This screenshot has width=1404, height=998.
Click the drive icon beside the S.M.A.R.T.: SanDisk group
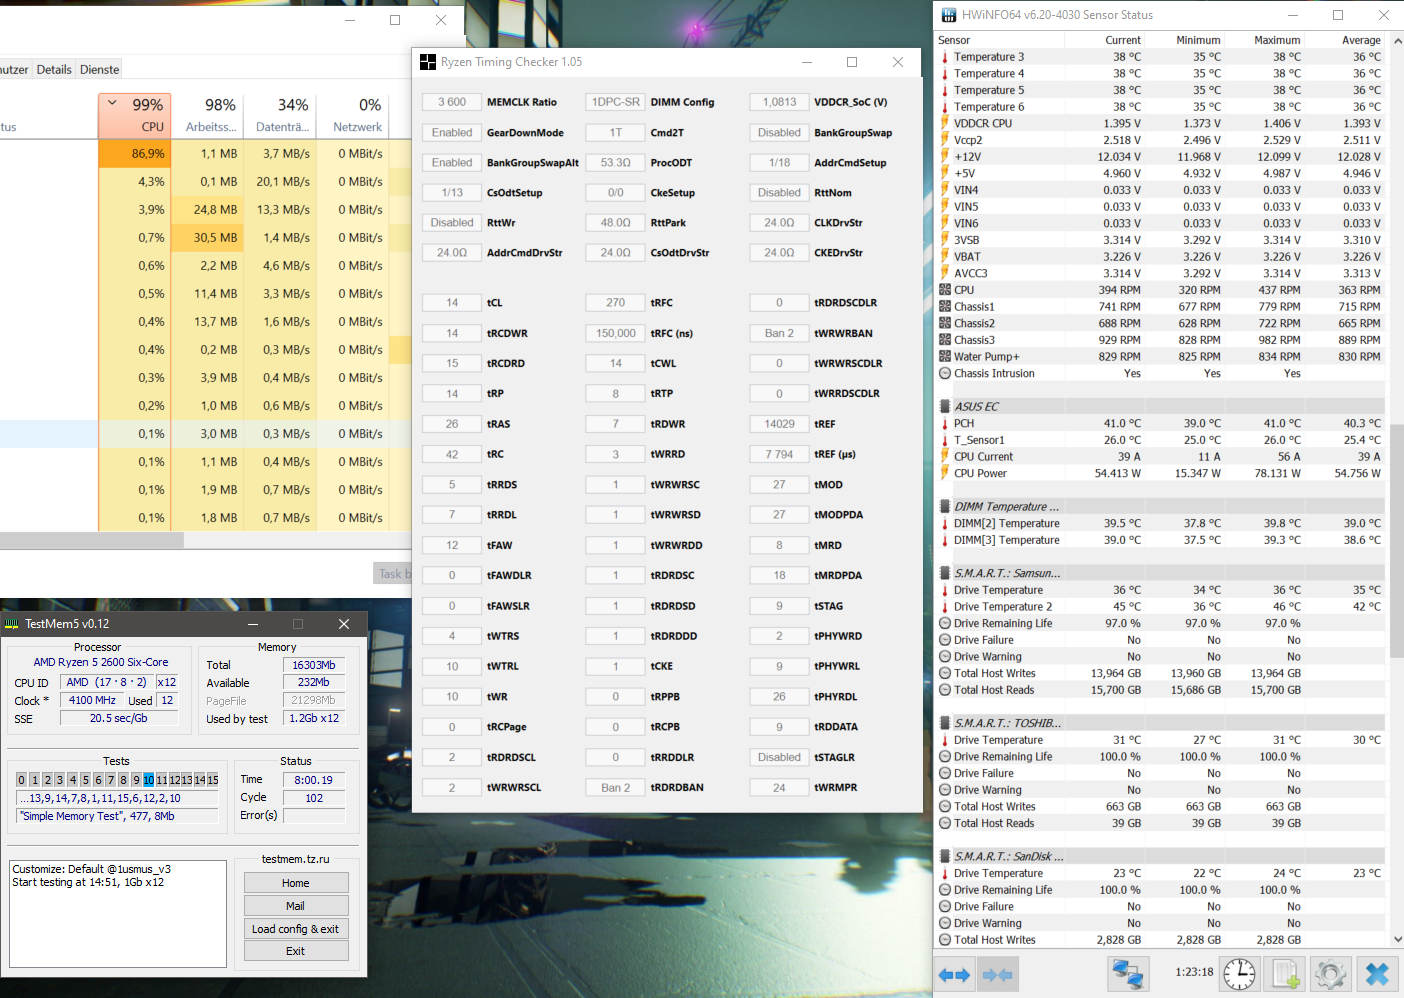945,856
